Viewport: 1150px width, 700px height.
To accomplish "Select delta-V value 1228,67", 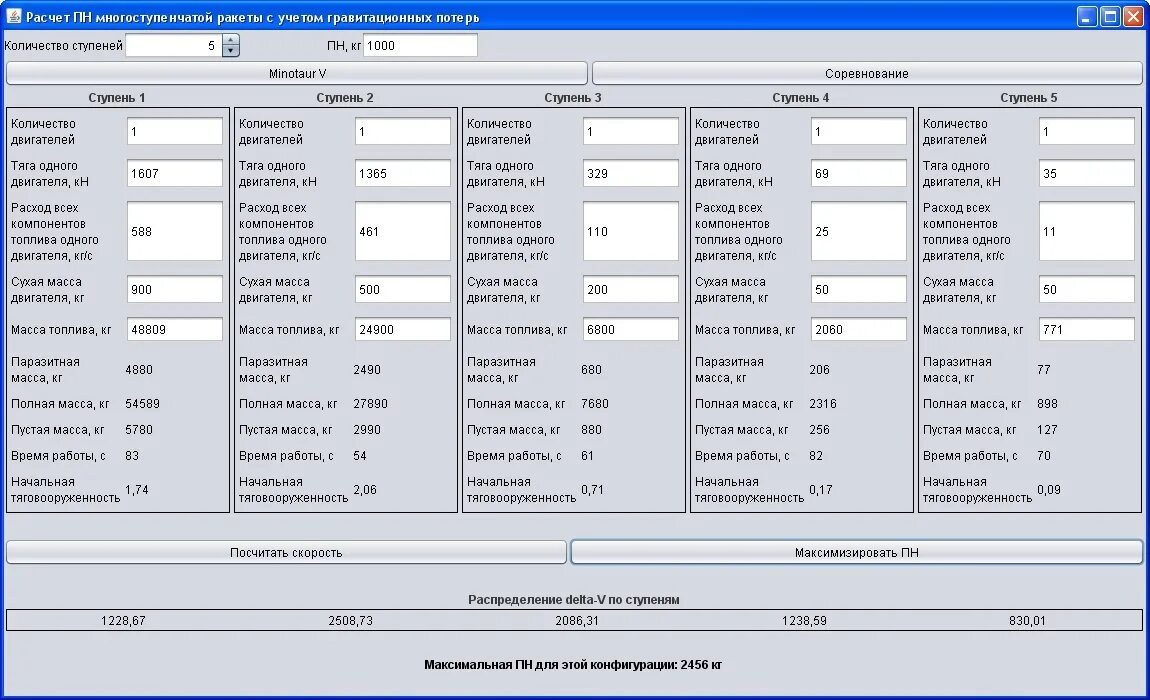I will click(x=123, y=621).
